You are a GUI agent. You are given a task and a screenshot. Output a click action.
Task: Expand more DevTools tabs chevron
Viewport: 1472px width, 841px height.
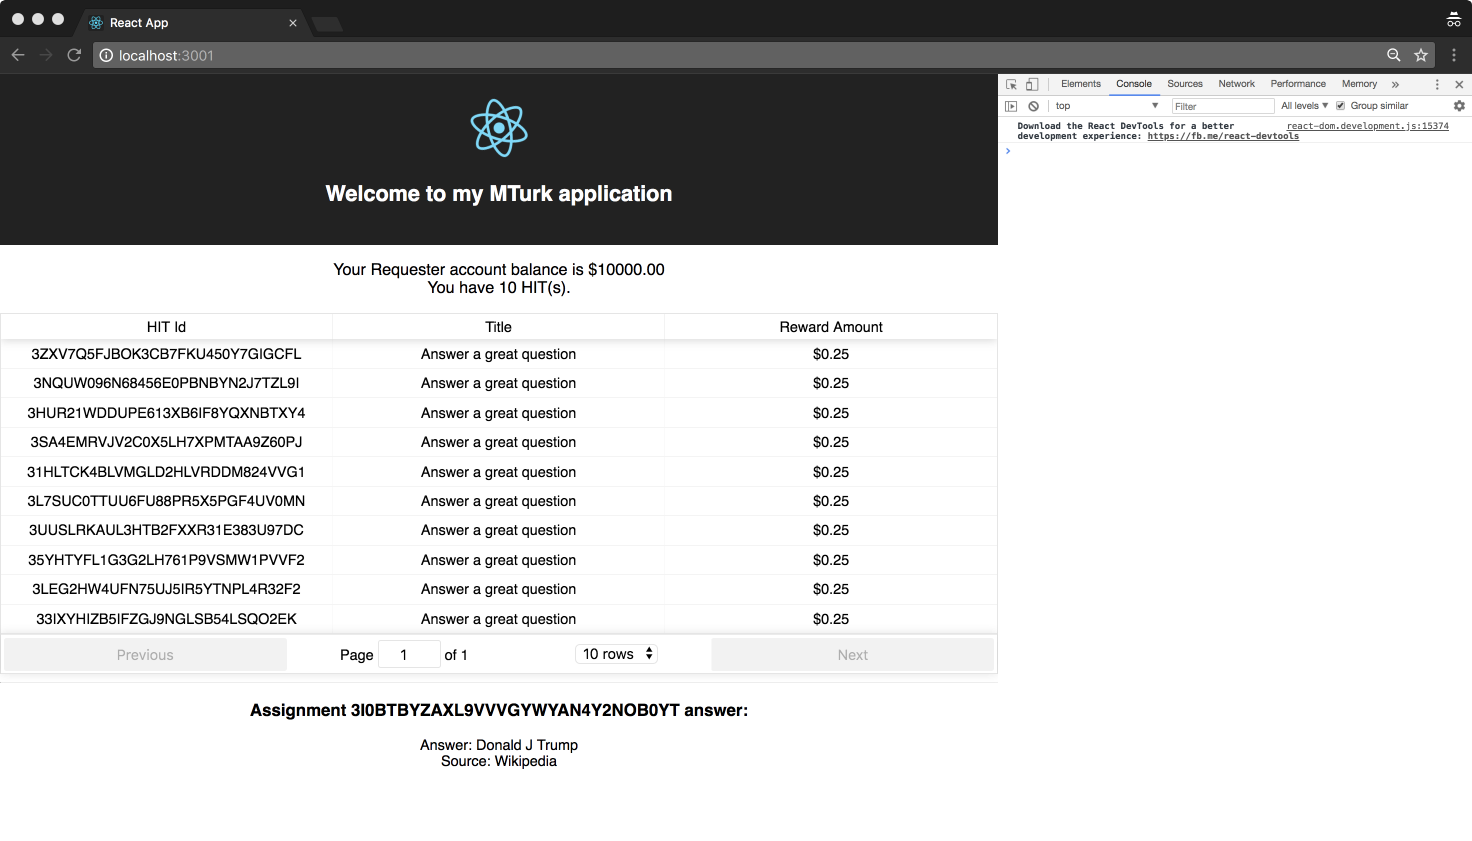pyautogui.click(x=1395, y=84)
